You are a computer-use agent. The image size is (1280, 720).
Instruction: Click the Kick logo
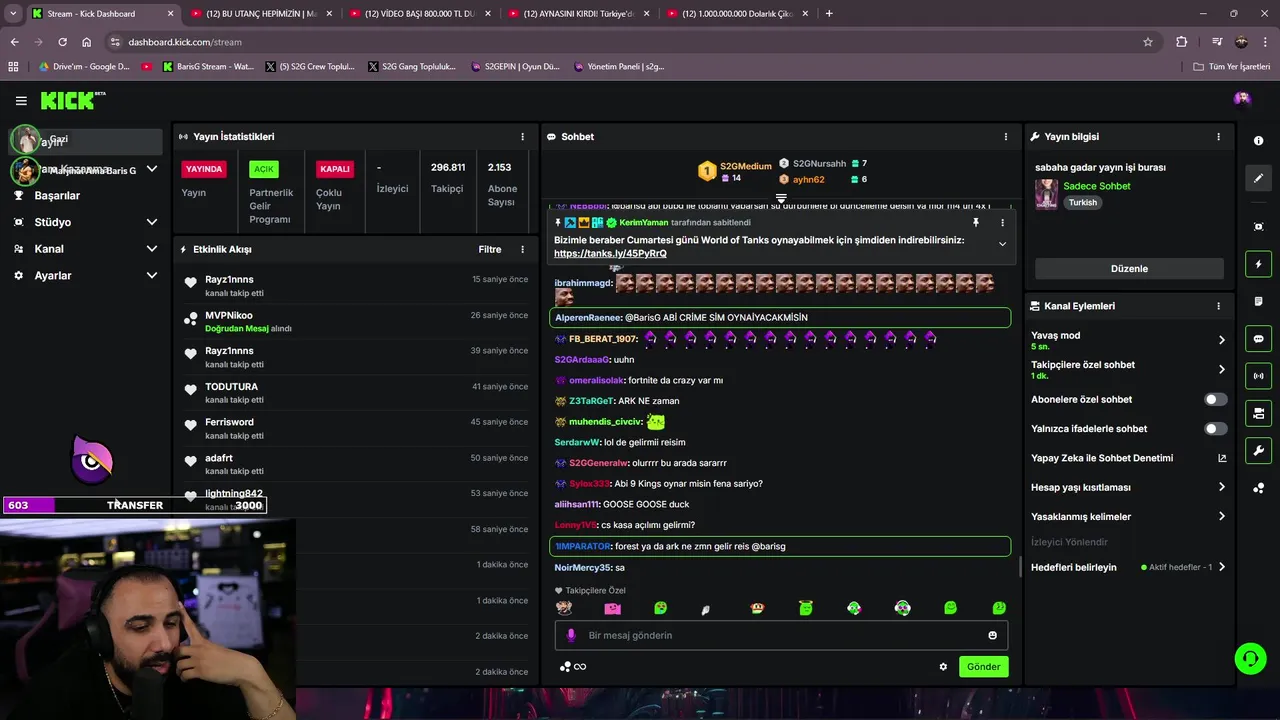[x=72, y=100]
